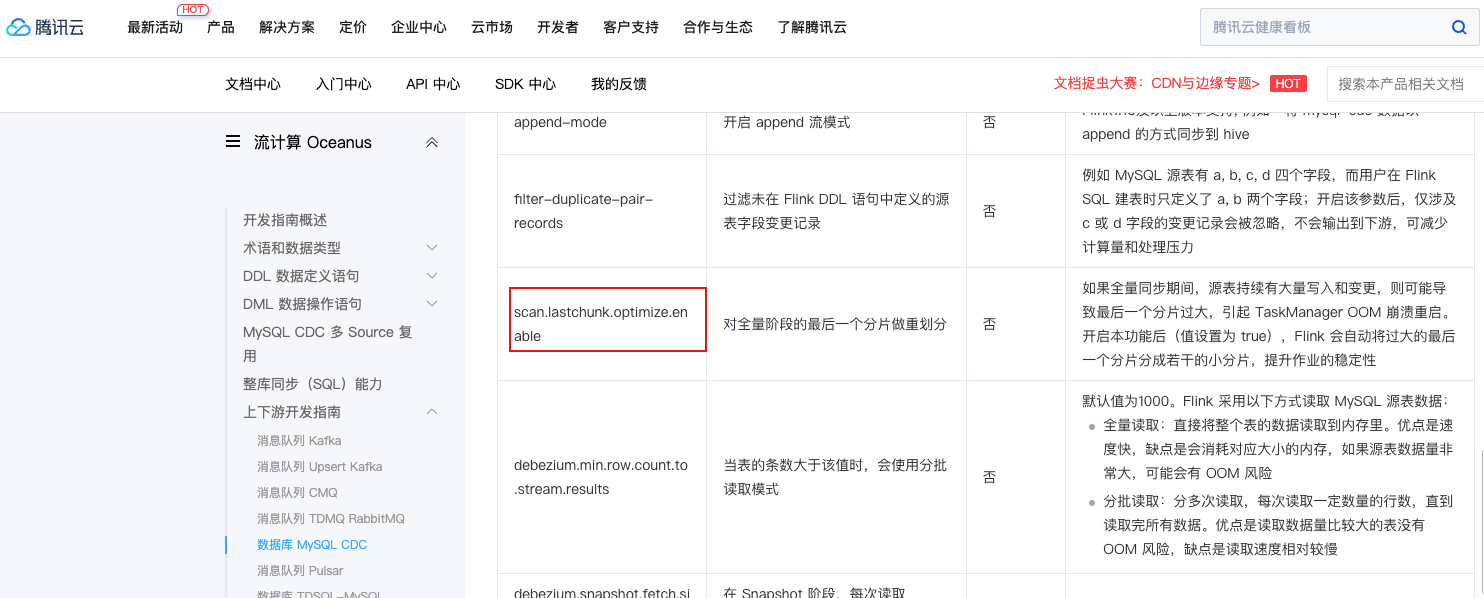Click the hamburger menu icon beside 流计算 Oceanus
The image size is (1484, 598).
coord(233,142)
